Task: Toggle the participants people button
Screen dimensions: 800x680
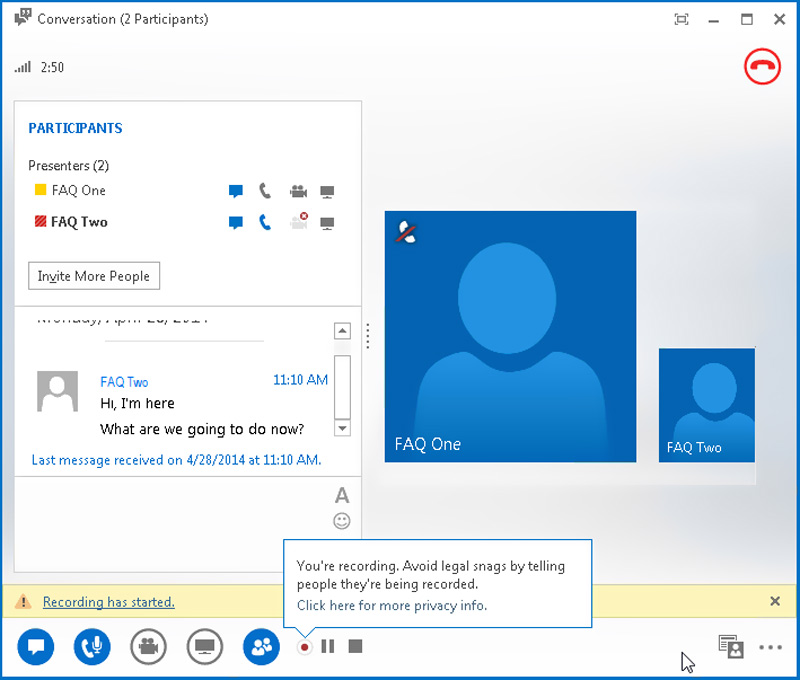Action: coord(261,647)
